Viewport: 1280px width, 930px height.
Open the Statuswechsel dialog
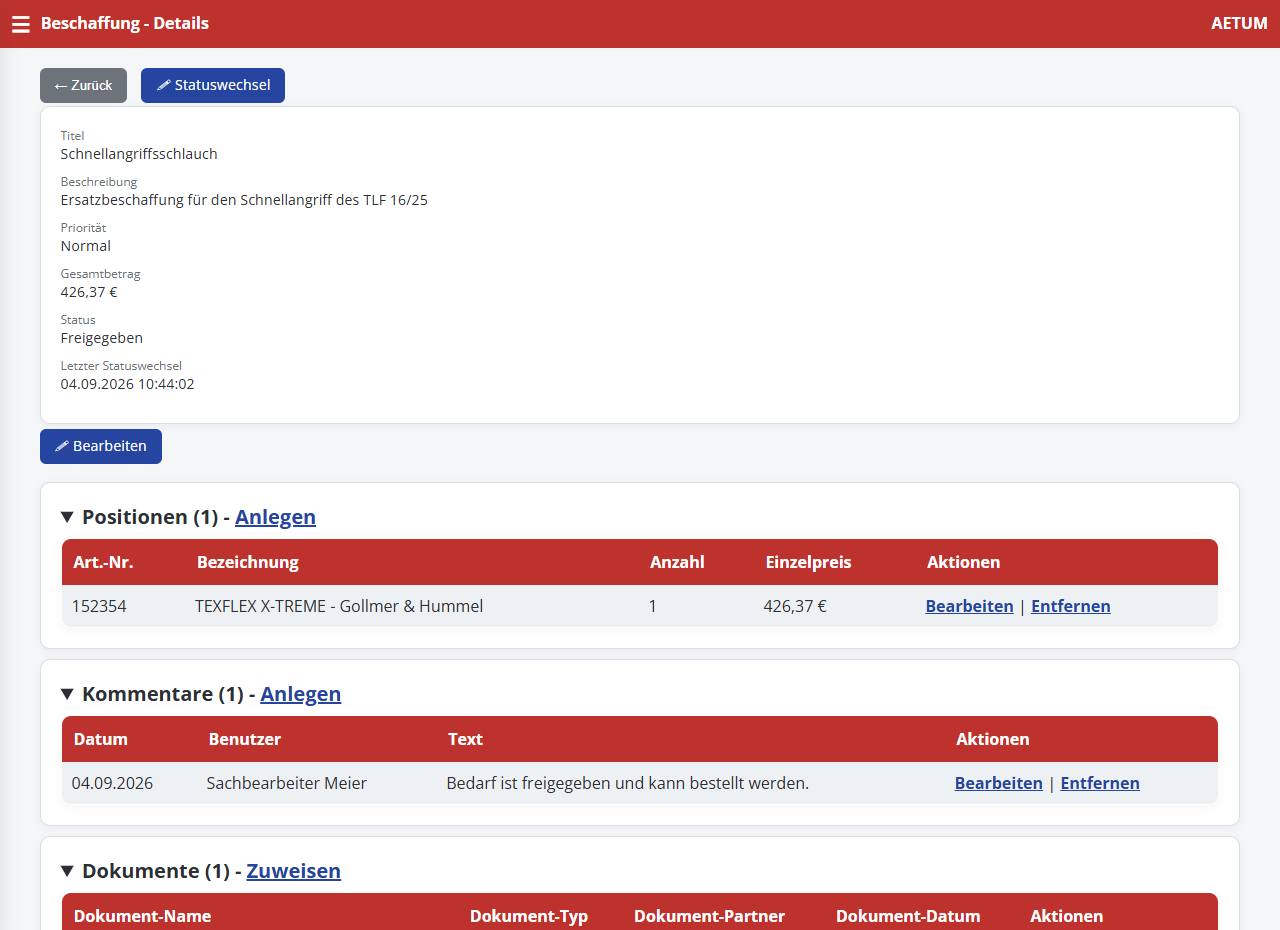pyautogui.click(x=213, y=85)
